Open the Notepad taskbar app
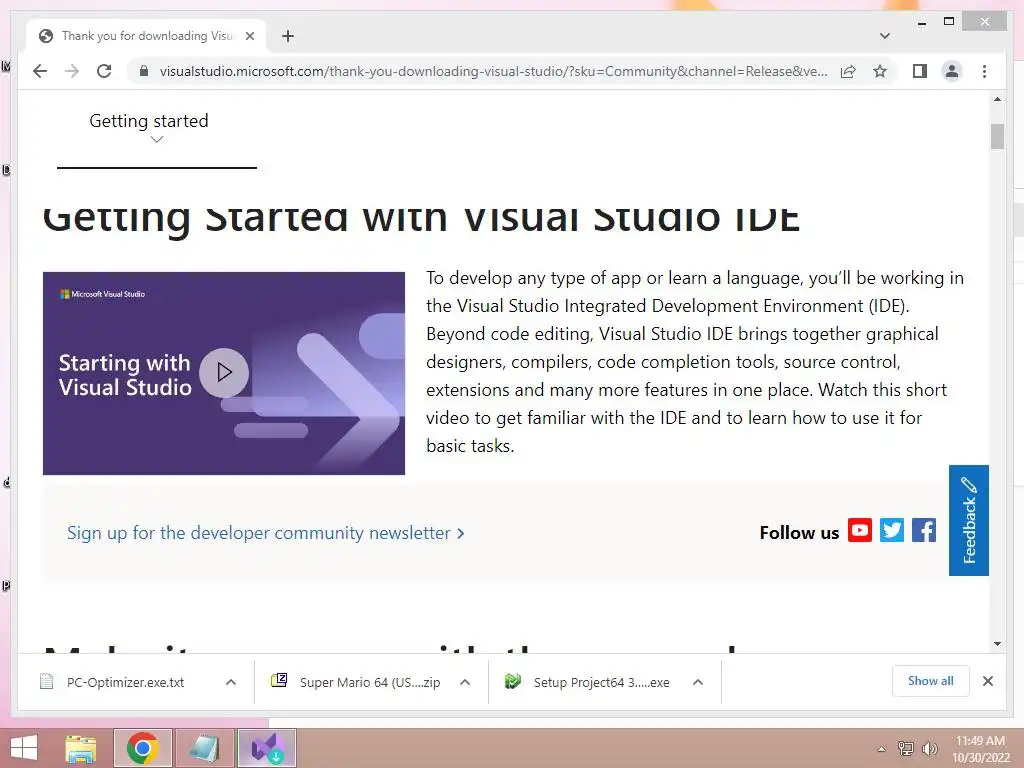The height and width of the screenshot is (768, 1024). pyautogui.click(x=204, y=748)
